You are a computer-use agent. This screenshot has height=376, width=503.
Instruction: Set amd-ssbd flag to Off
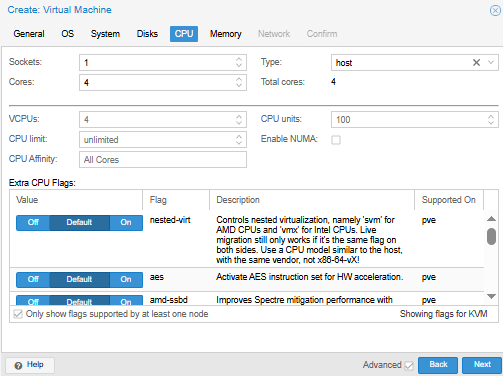pyautogui.click(x=33, y=300)
